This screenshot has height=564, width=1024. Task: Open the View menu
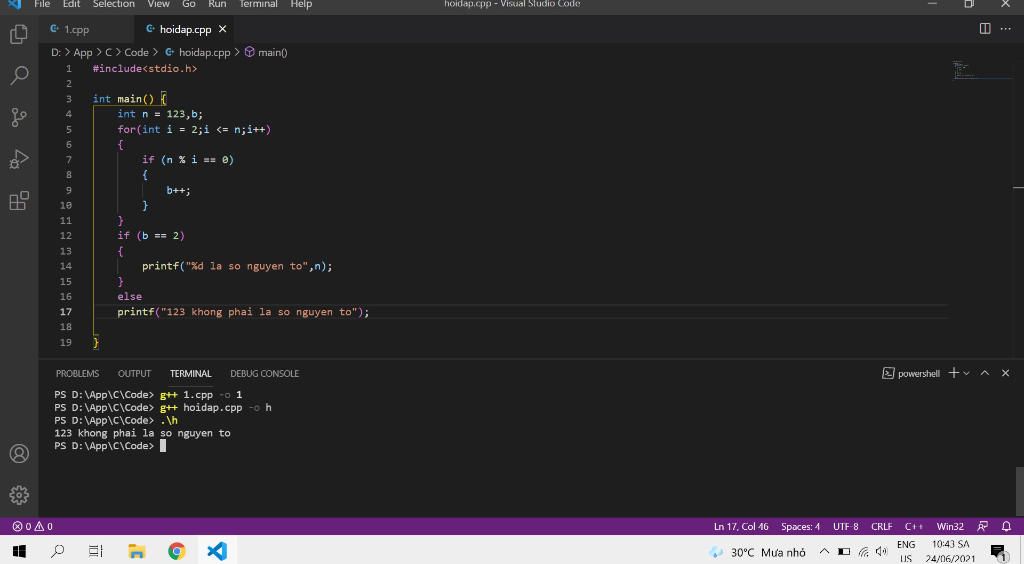[158, 4]
